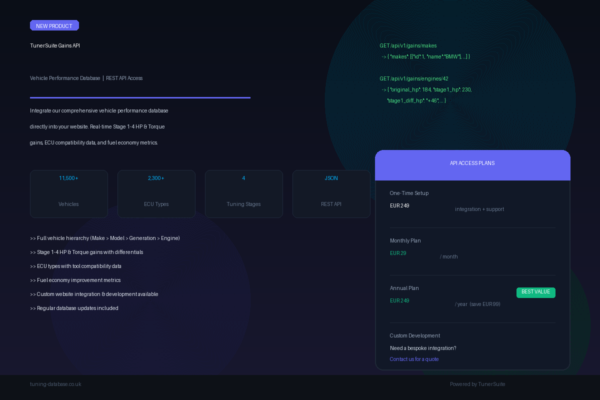Click the 'Powered by TunerSuite' footer text

pyautogui.click(x=477, y=384)
